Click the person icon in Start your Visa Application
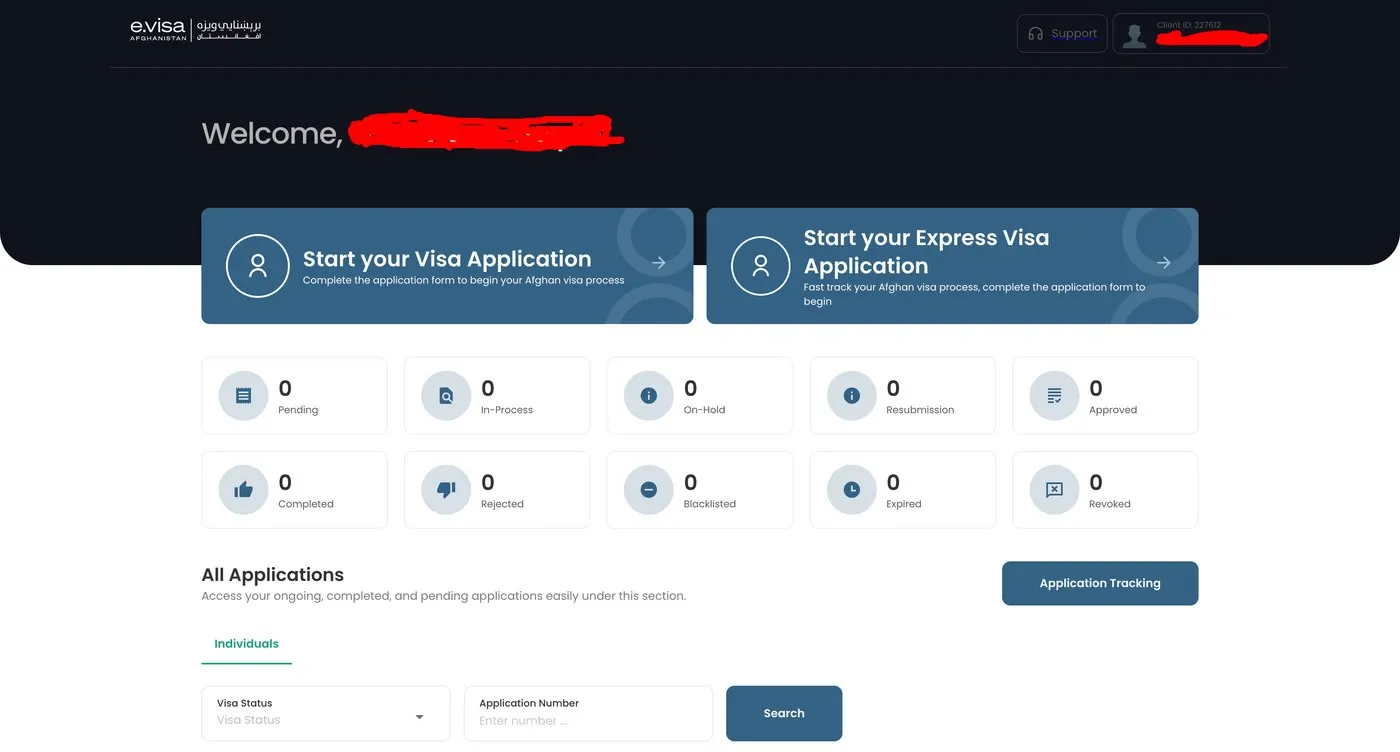1400x752 pixels. 258,266
